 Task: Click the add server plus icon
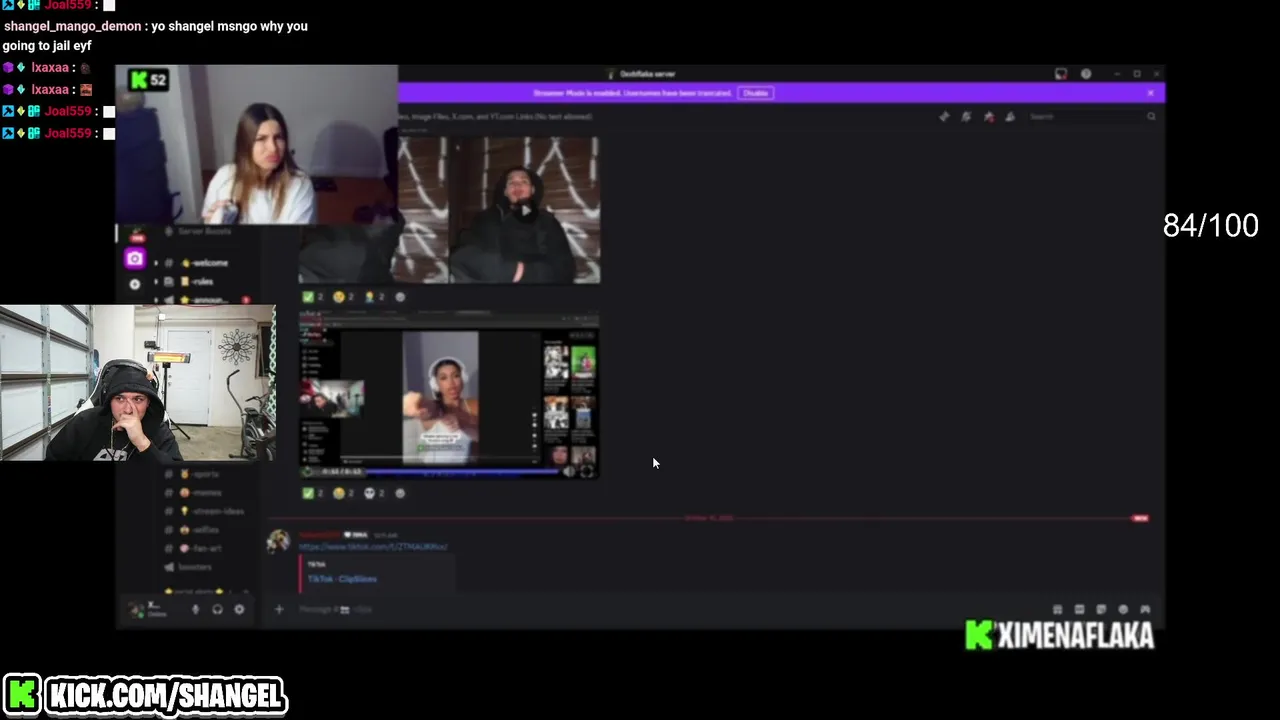tap(134, 283)
